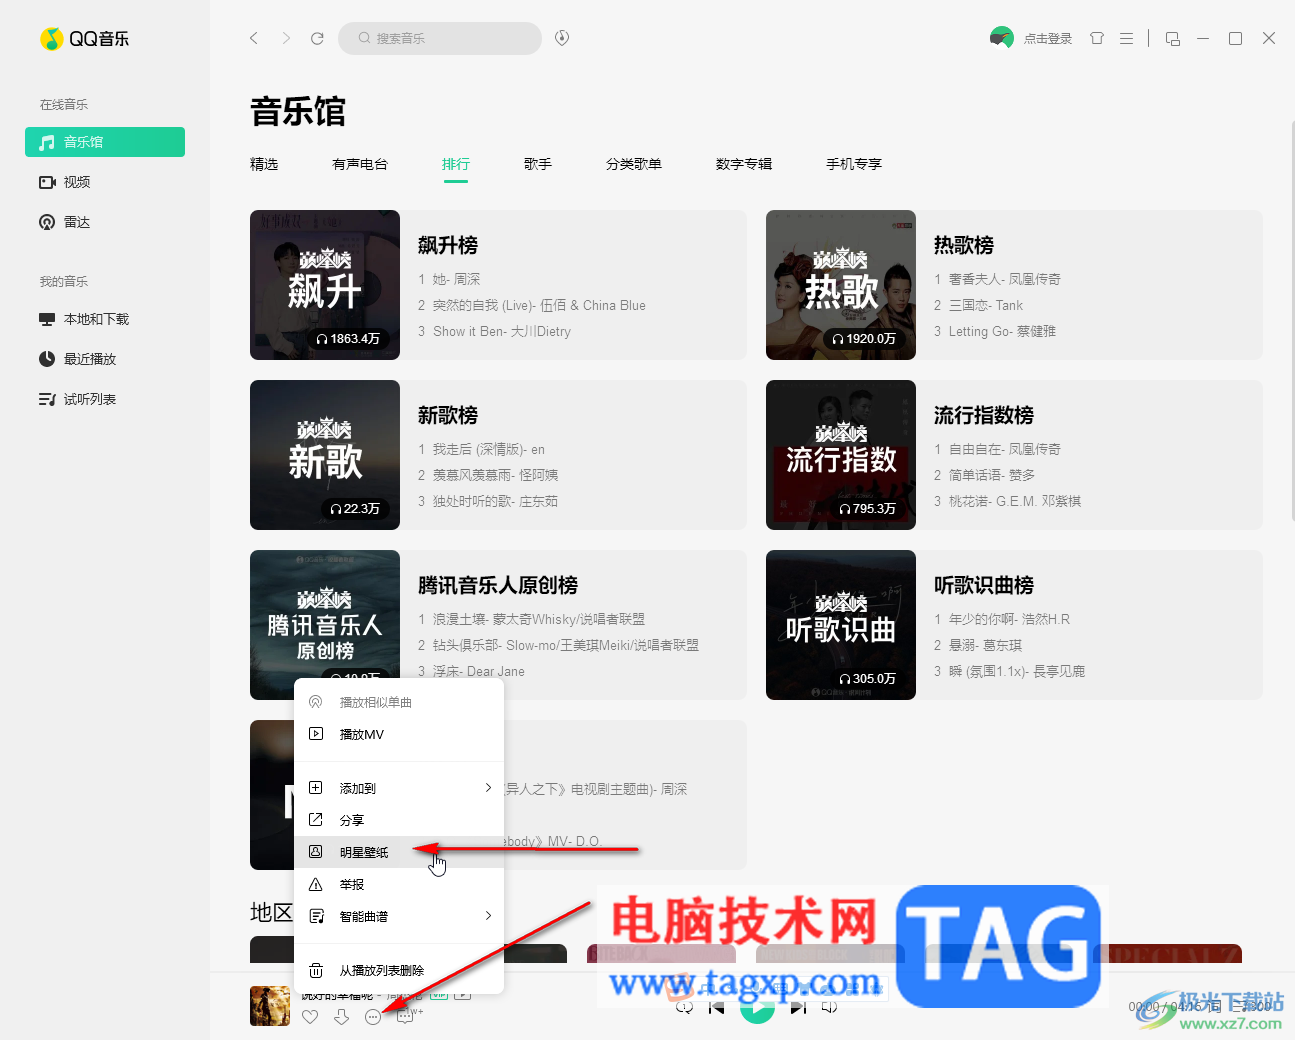Play 独处时听的歌- 庄东茹 entry
The height and width of the screenshot is (1040, 1295).
pos(496,501)
